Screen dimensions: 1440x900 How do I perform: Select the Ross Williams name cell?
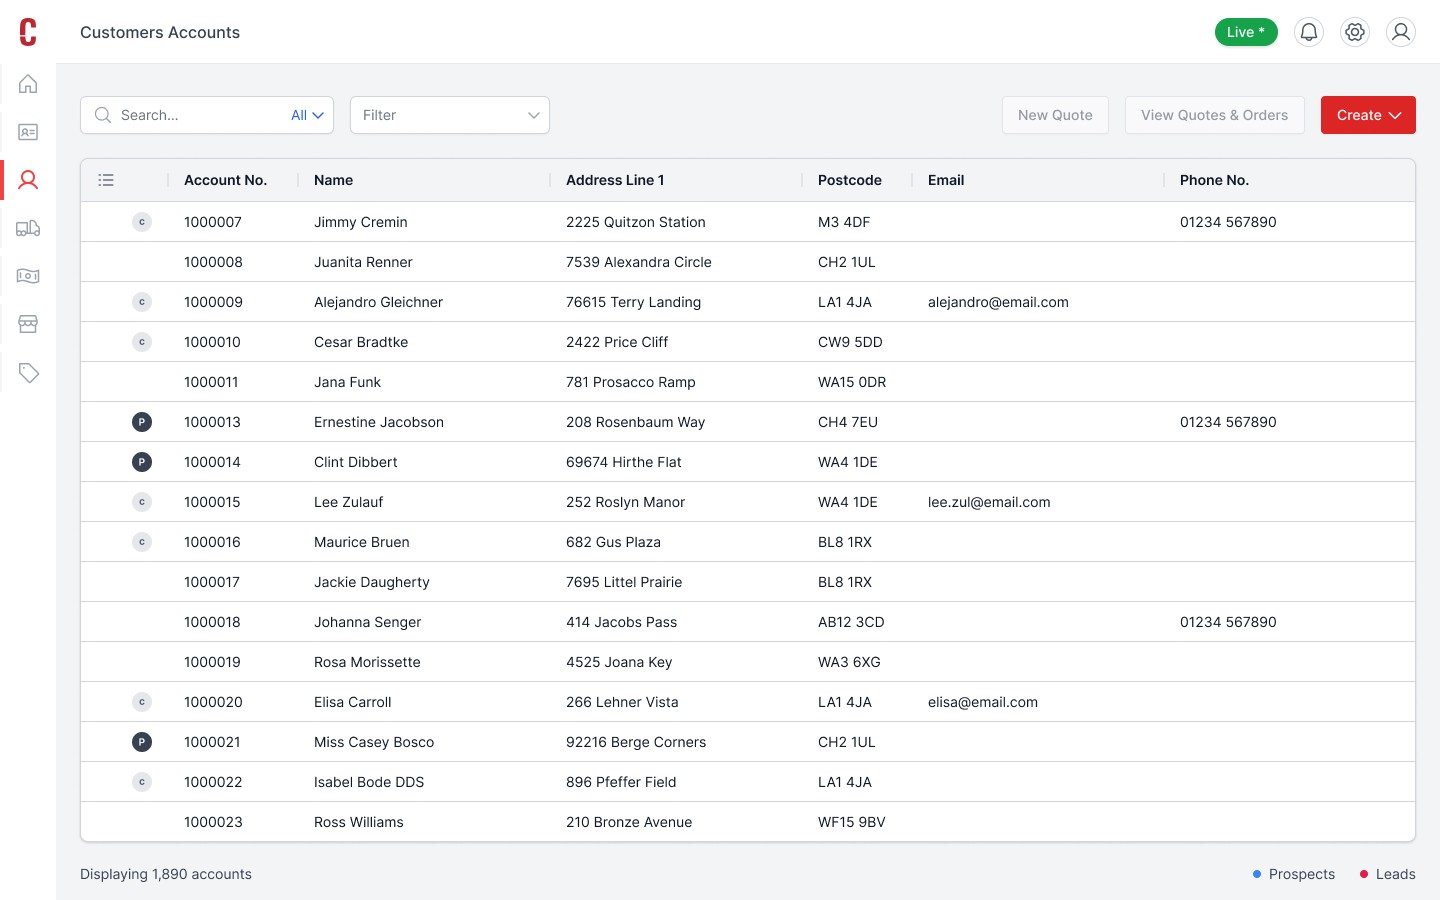[359, 822]
